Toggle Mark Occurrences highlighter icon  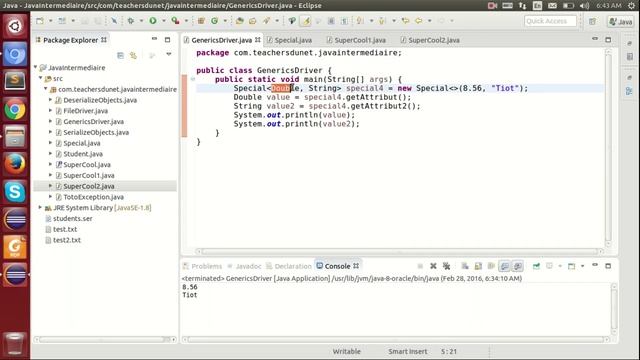305,20
